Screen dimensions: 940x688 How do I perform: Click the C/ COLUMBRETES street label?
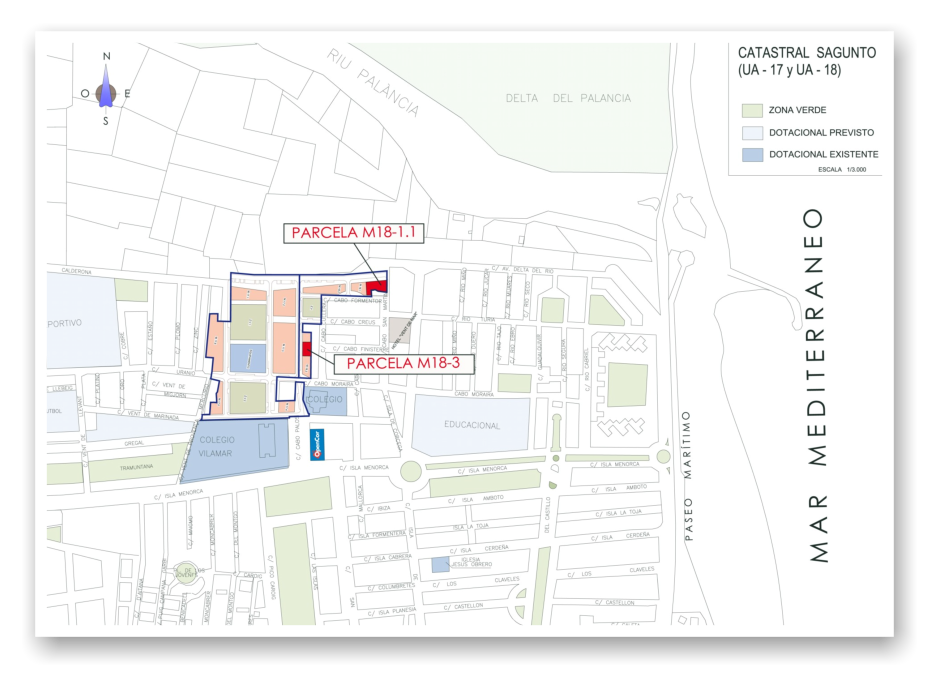pyautogui.click(x=390, y=587)
